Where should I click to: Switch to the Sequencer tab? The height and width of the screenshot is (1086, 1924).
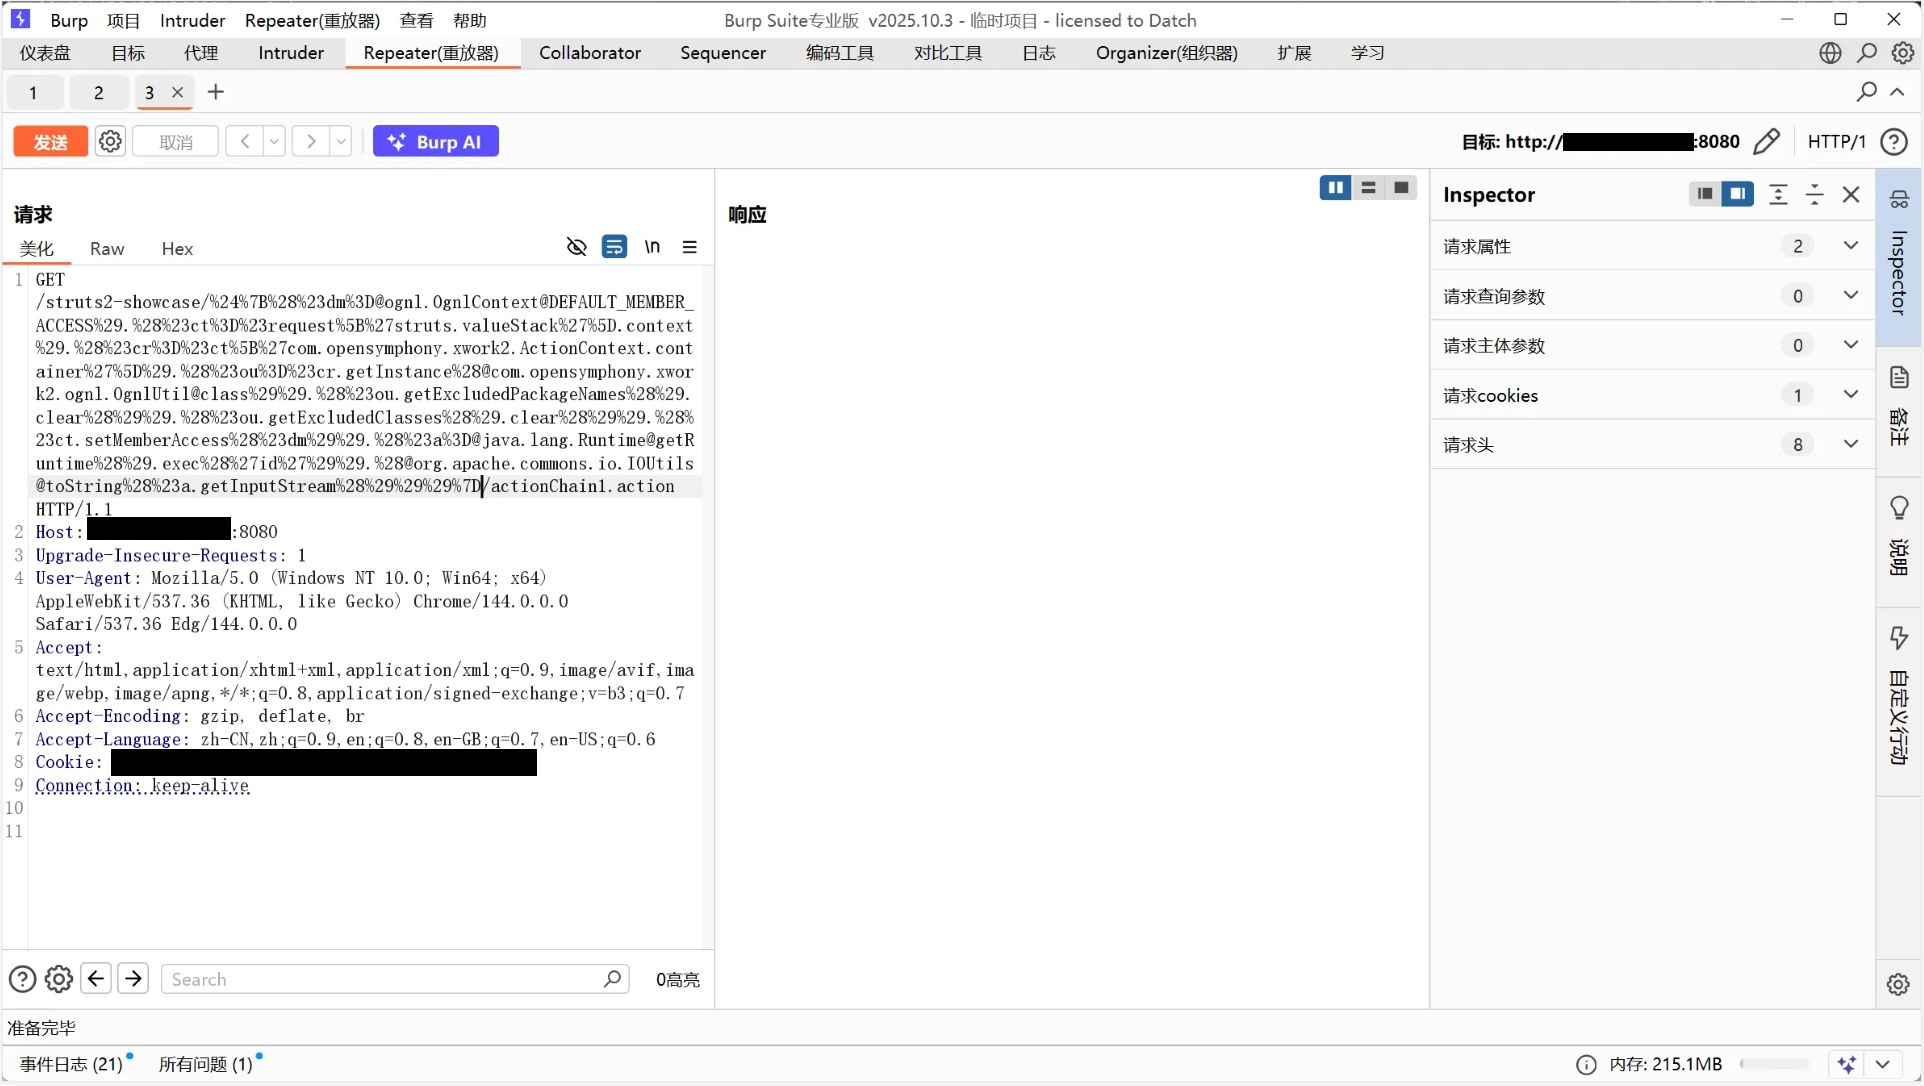click(723, 53)
